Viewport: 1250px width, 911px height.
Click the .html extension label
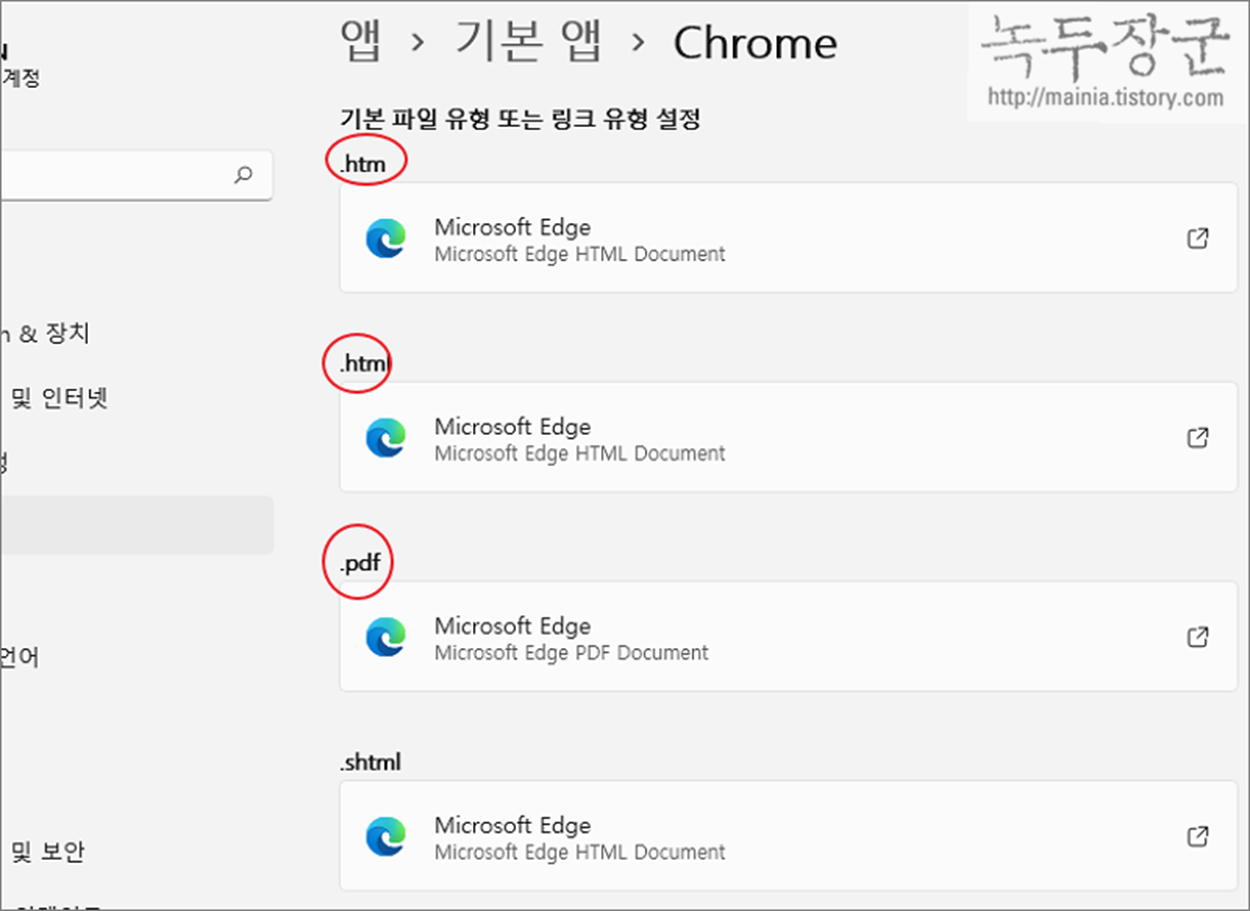[x=363, y=364]
